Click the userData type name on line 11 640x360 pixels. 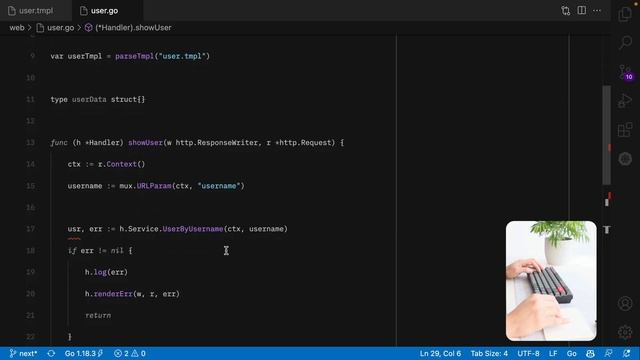(x=89, y=100)
